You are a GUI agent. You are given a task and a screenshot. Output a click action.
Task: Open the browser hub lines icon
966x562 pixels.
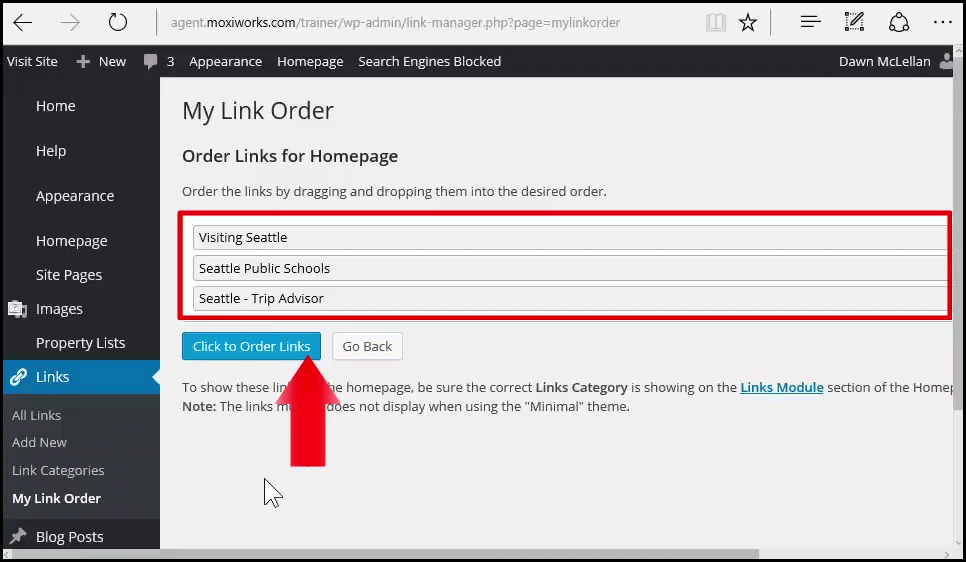(811, 22)
